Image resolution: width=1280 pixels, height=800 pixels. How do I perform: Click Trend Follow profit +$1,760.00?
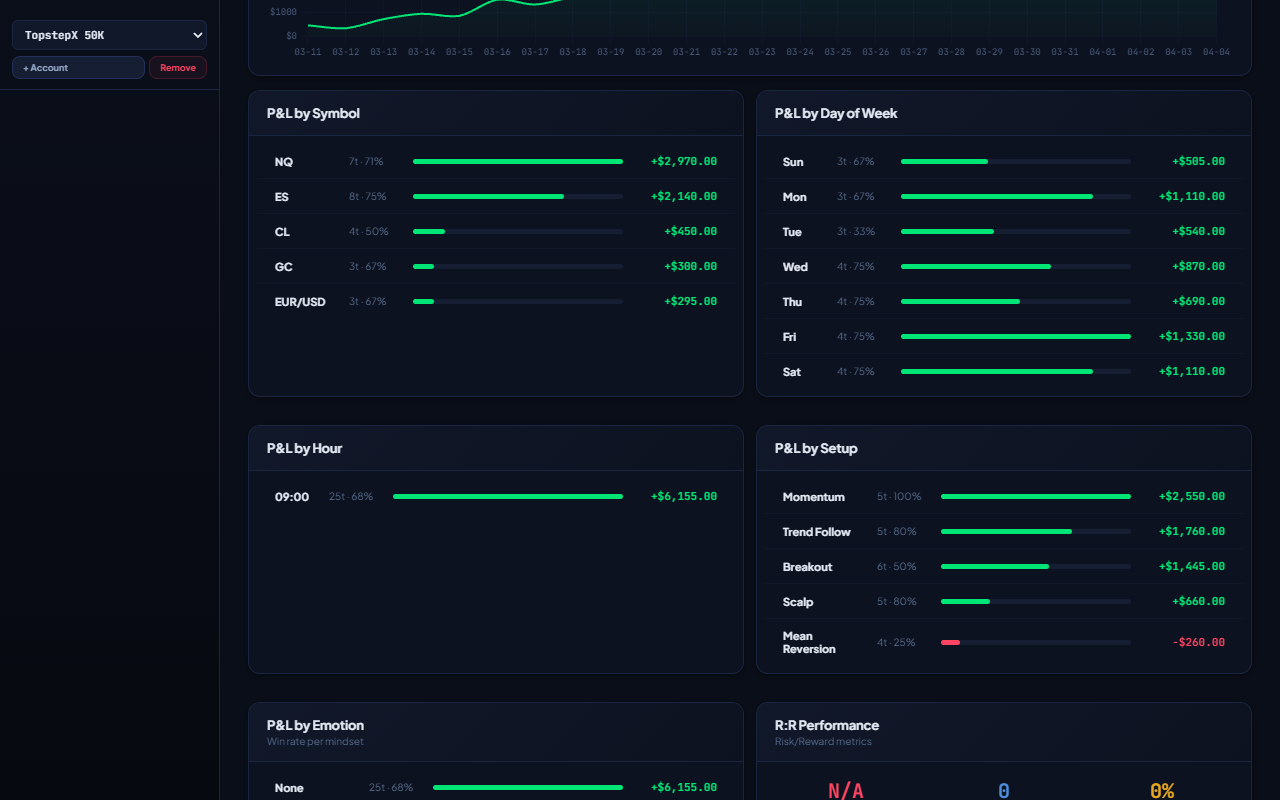pyautogui.click(x=1192, y=532)
